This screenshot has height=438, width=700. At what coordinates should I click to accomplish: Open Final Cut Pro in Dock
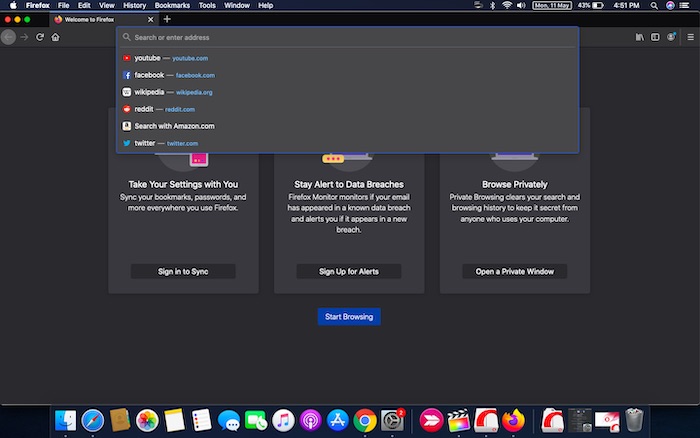[x=458, y=421]
